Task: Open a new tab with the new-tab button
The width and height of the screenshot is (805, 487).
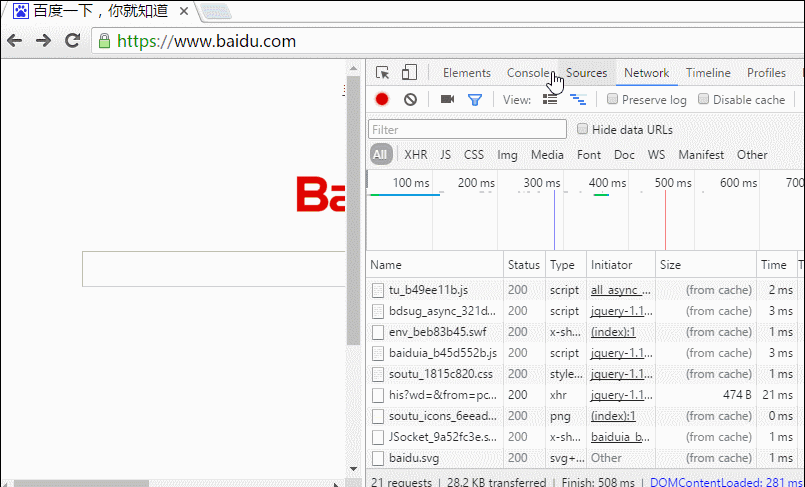Action: 215,12
